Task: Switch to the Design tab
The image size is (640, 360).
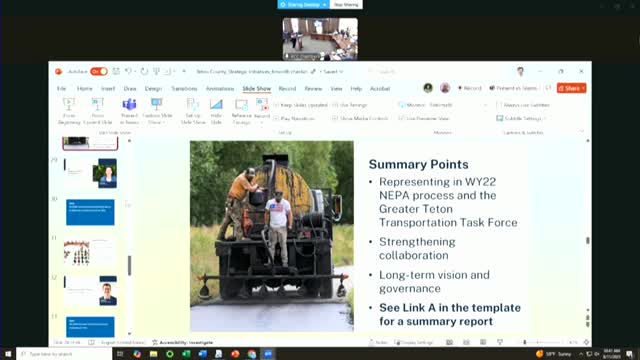Action: pos(153,89)
